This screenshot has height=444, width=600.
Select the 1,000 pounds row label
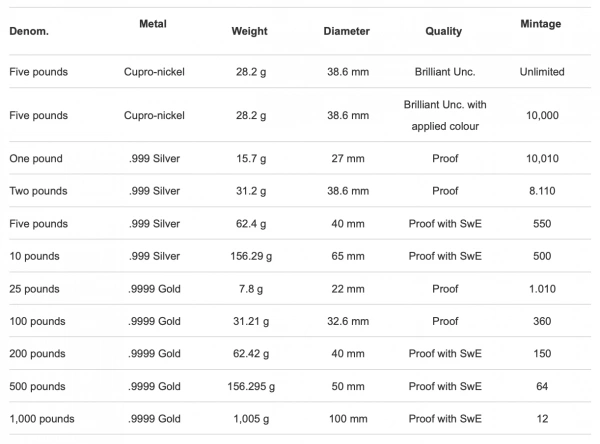point(42,419)
